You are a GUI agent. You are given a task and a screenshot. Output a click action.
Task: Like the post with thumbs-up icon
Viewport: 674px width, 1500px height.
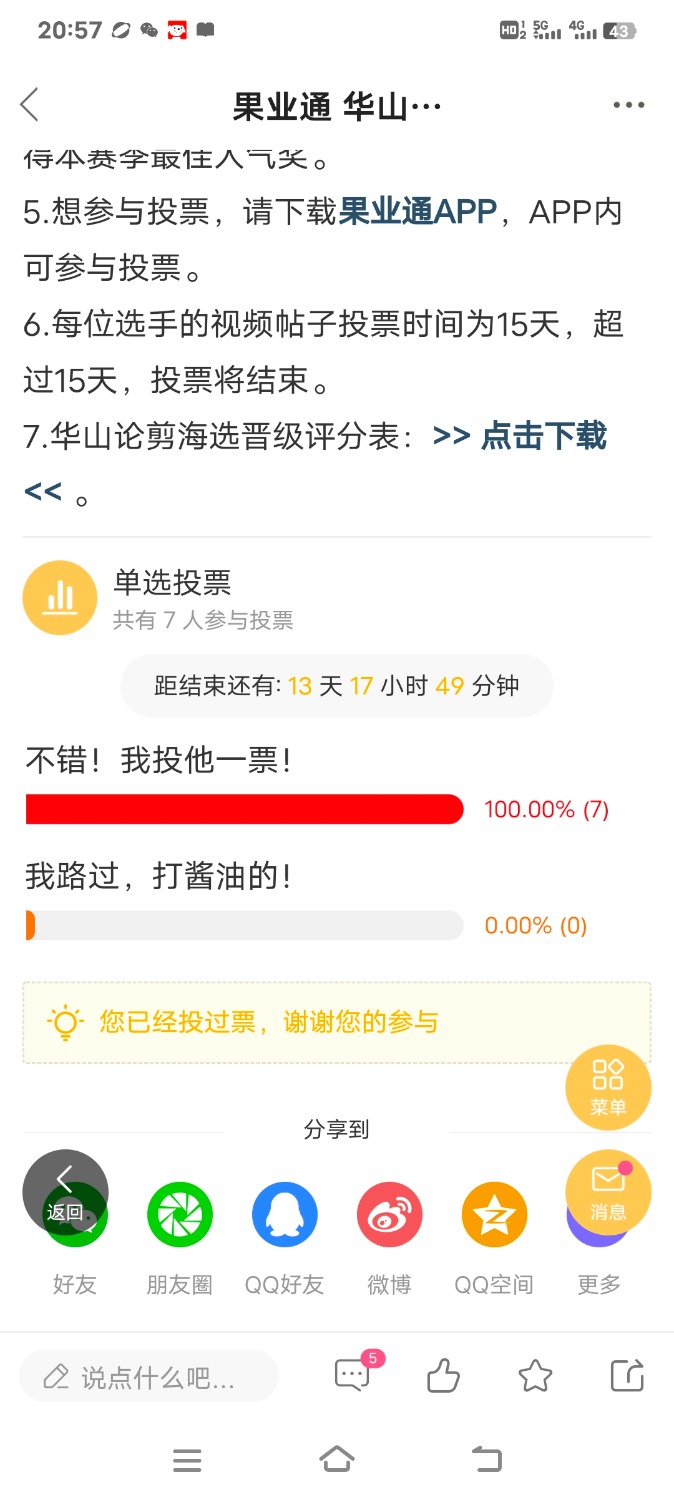point(443,1377)
